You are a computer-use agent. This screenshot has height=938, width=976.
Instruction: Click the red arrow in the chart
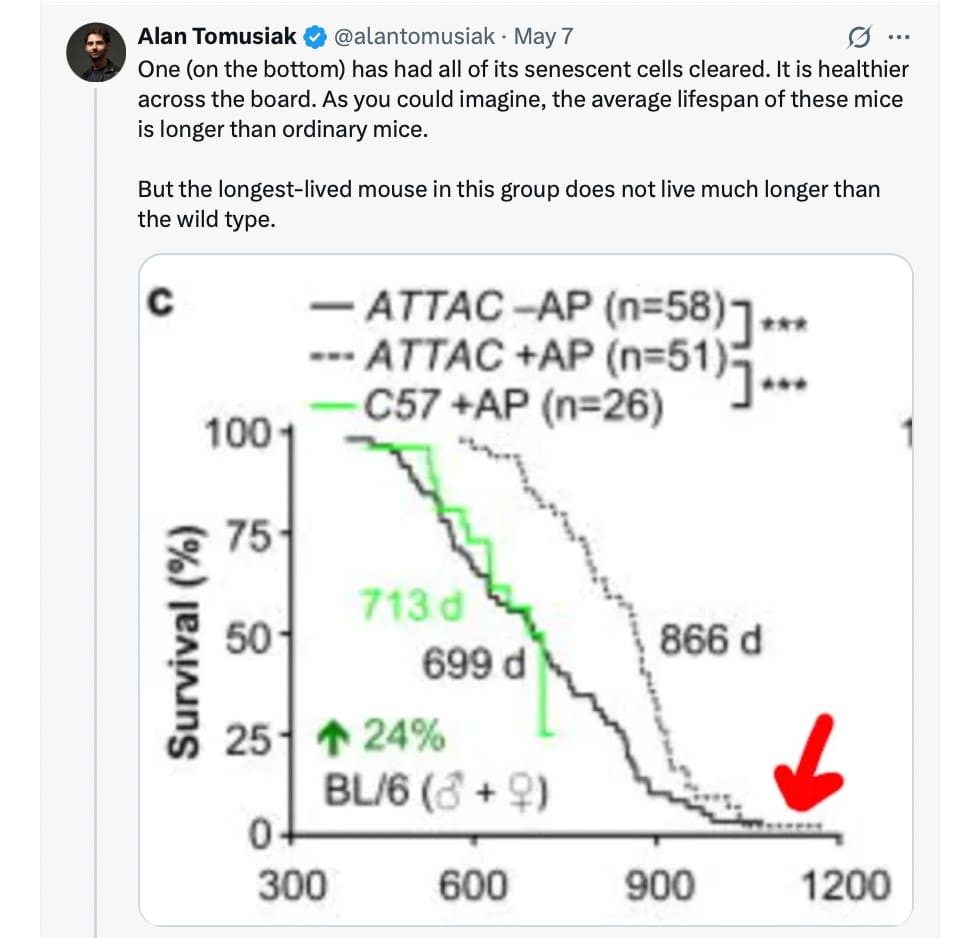[808, 763]
